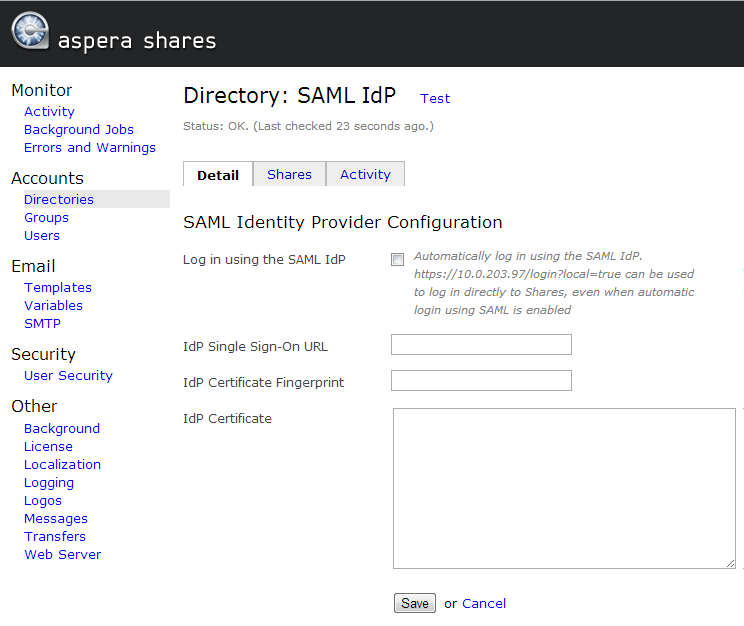Open Logos settings
Viewport: 744px width, 626px height.
pyautogui.click(x=43, y=501)
